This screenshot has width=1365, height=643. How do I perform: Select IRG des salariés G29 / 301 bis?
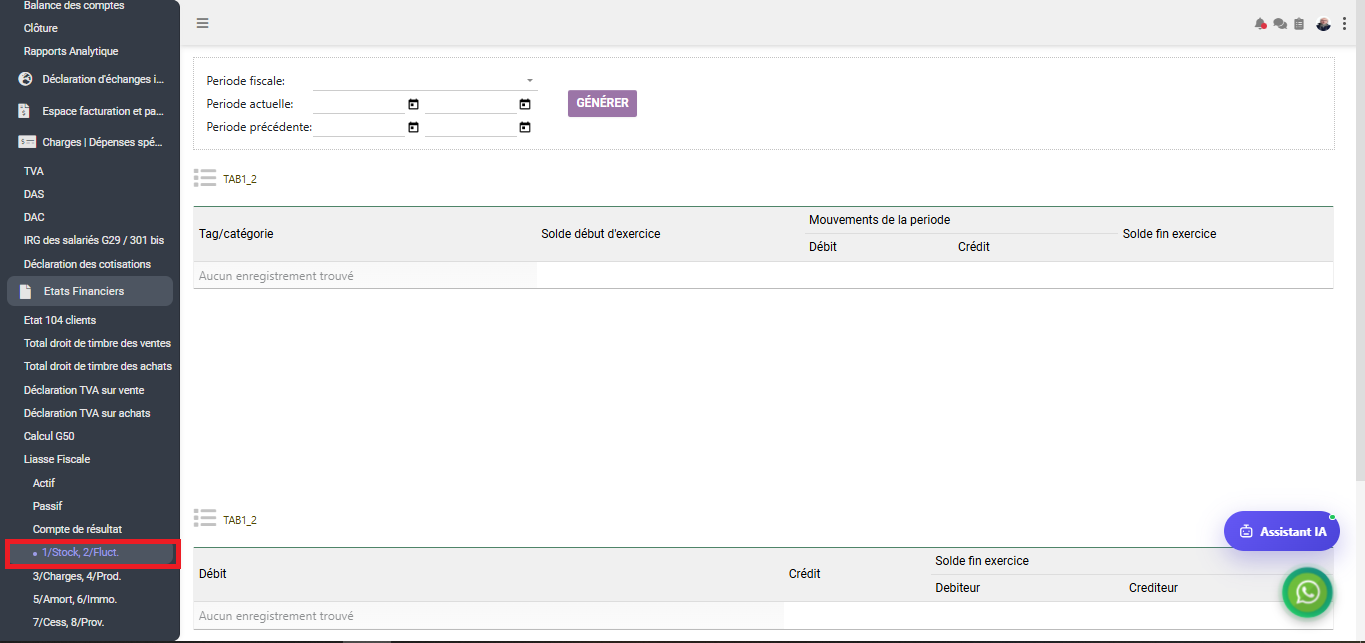94,240
